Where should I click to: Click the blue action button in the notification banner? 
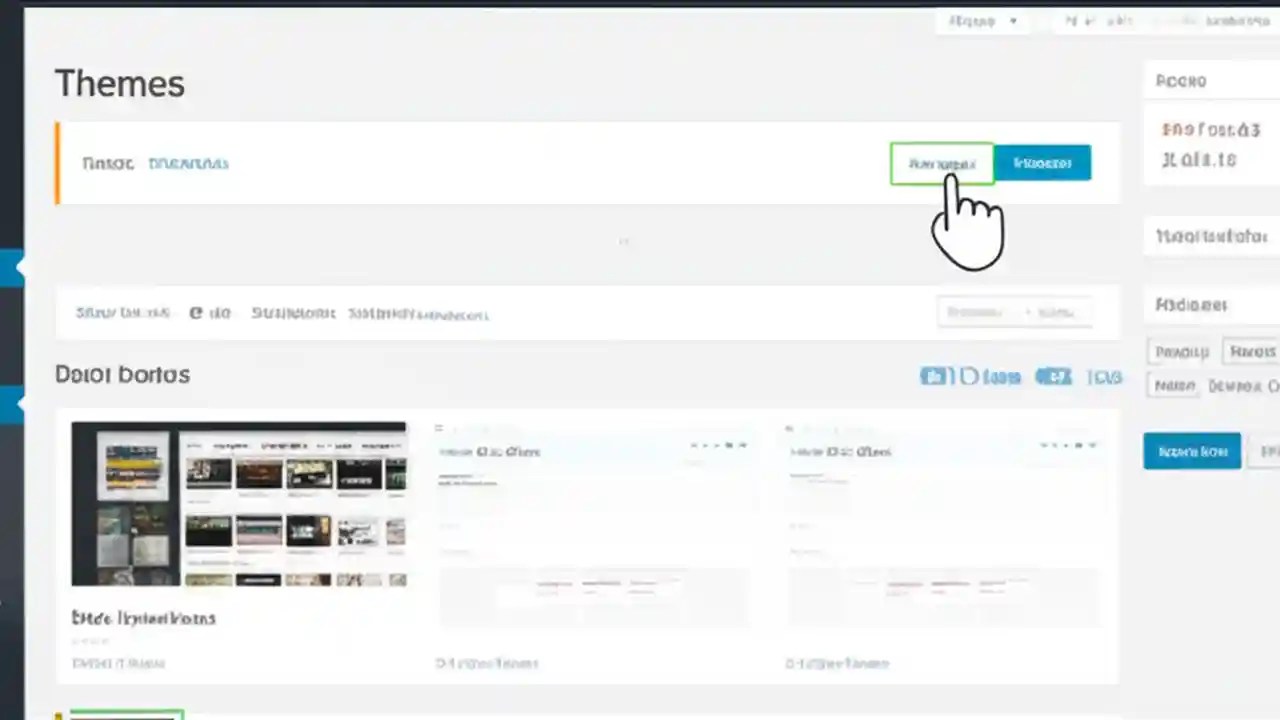1042,163
